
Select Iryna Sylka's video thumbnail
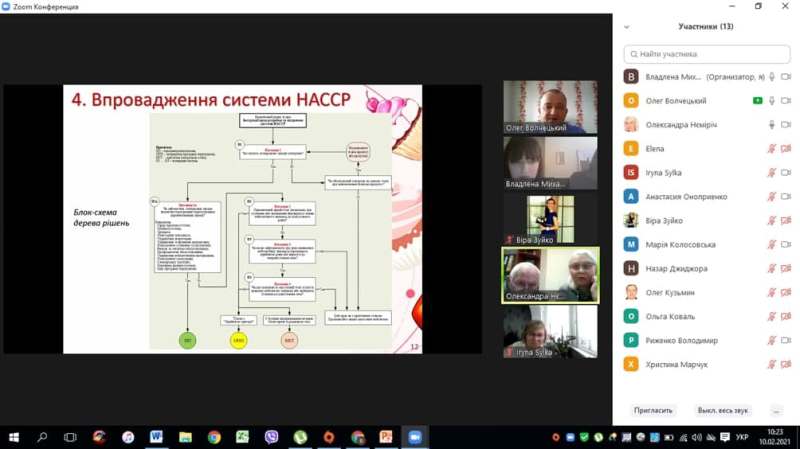pyautogui.click(x=550, y=332)
